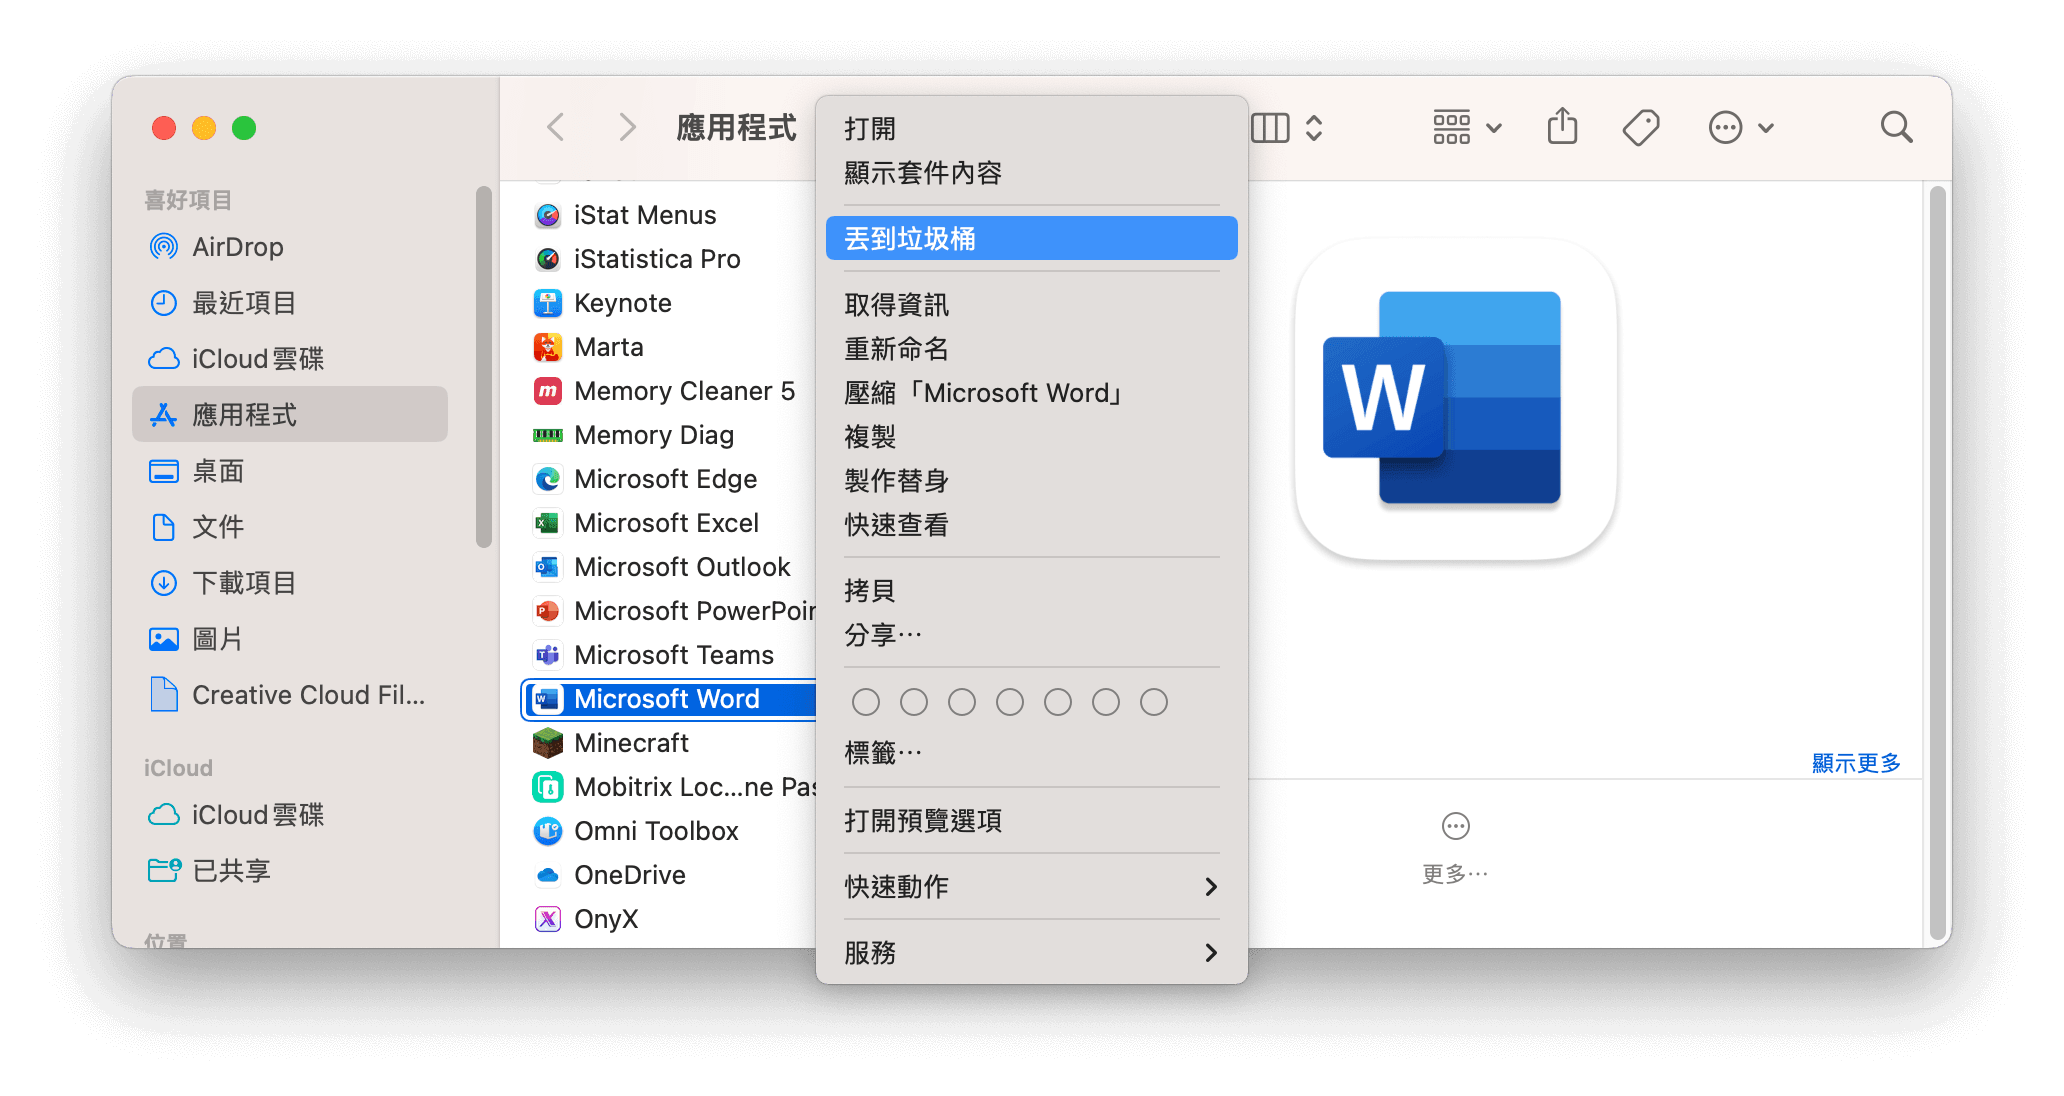2064x1096 pixels.
Task: Click the back navigation arrow
Action: [x=556, y=128]
